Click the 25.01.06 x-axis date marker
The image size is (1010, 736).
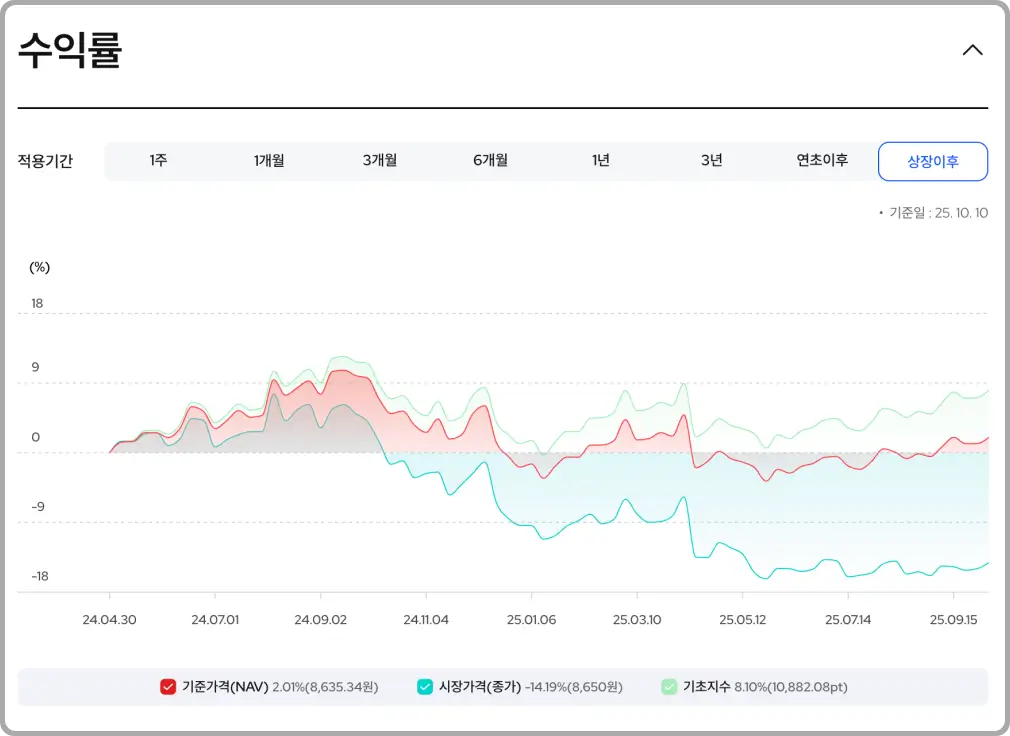coord(531,620)
